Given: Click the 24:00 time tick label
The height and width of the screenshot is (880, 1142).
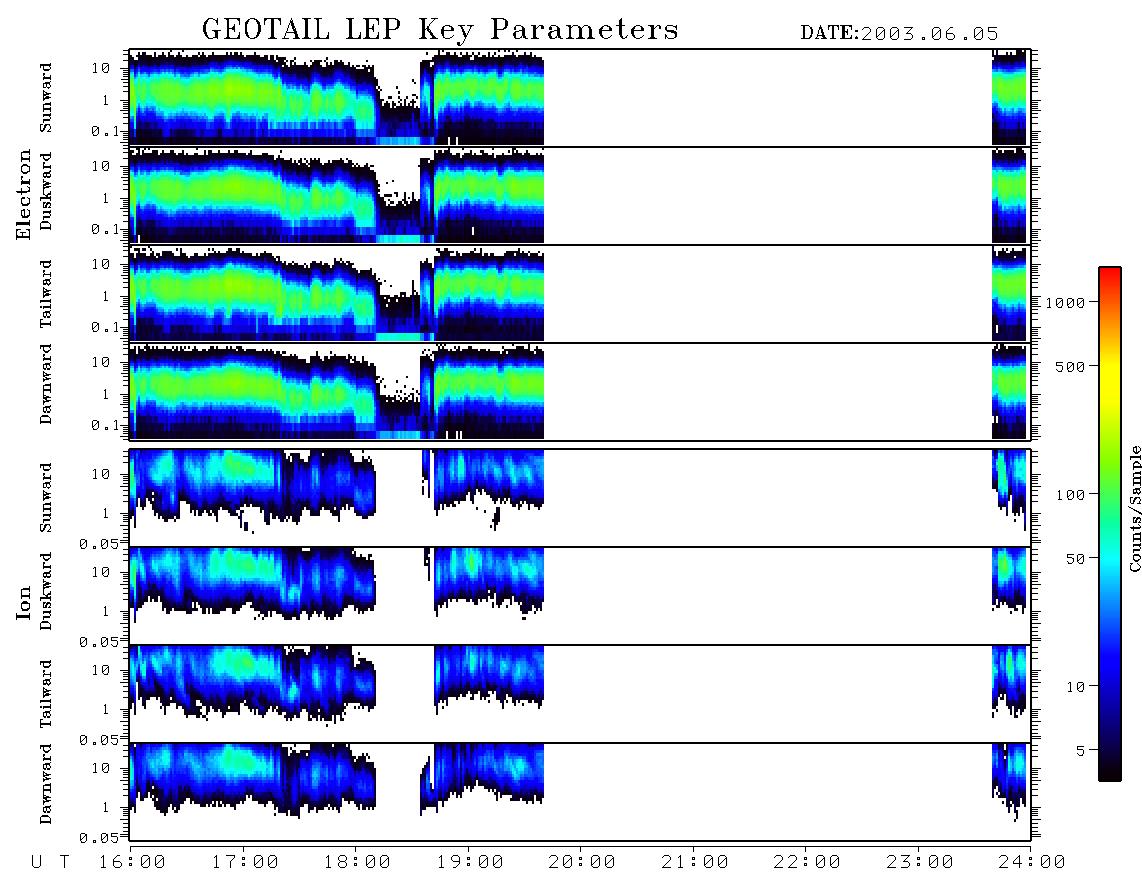Looking at the screenshot, I should (1032, 863).
